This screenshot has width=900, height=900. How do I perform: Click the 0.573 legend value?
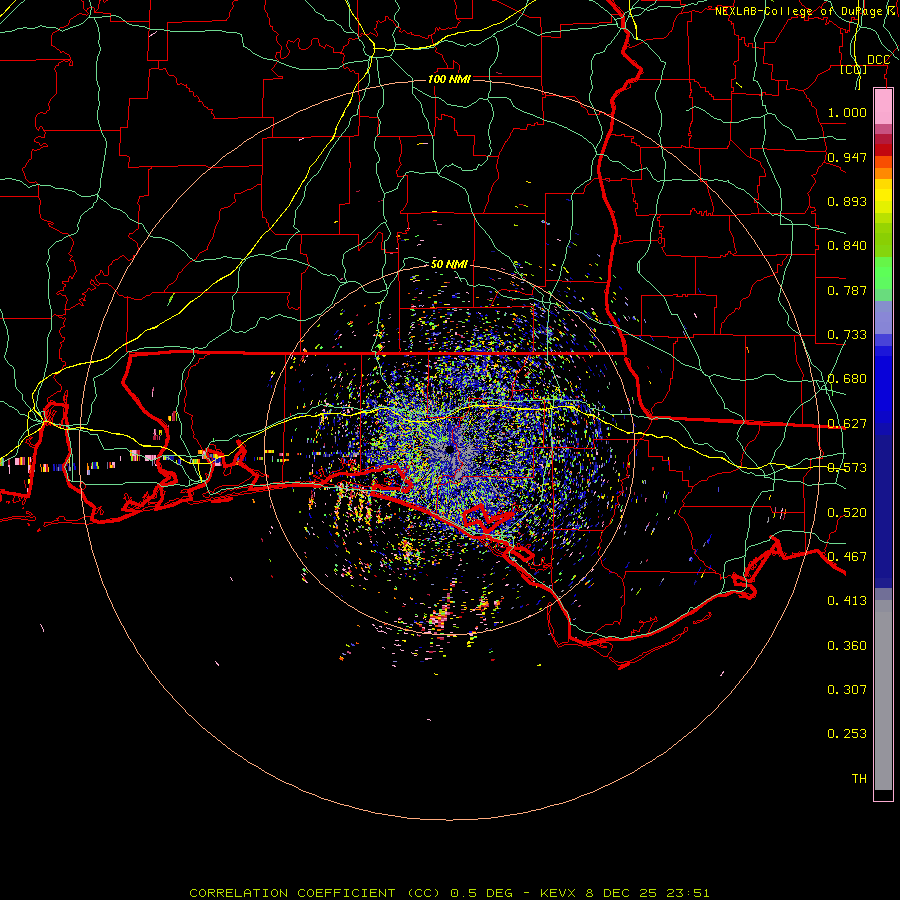[847, 468]
